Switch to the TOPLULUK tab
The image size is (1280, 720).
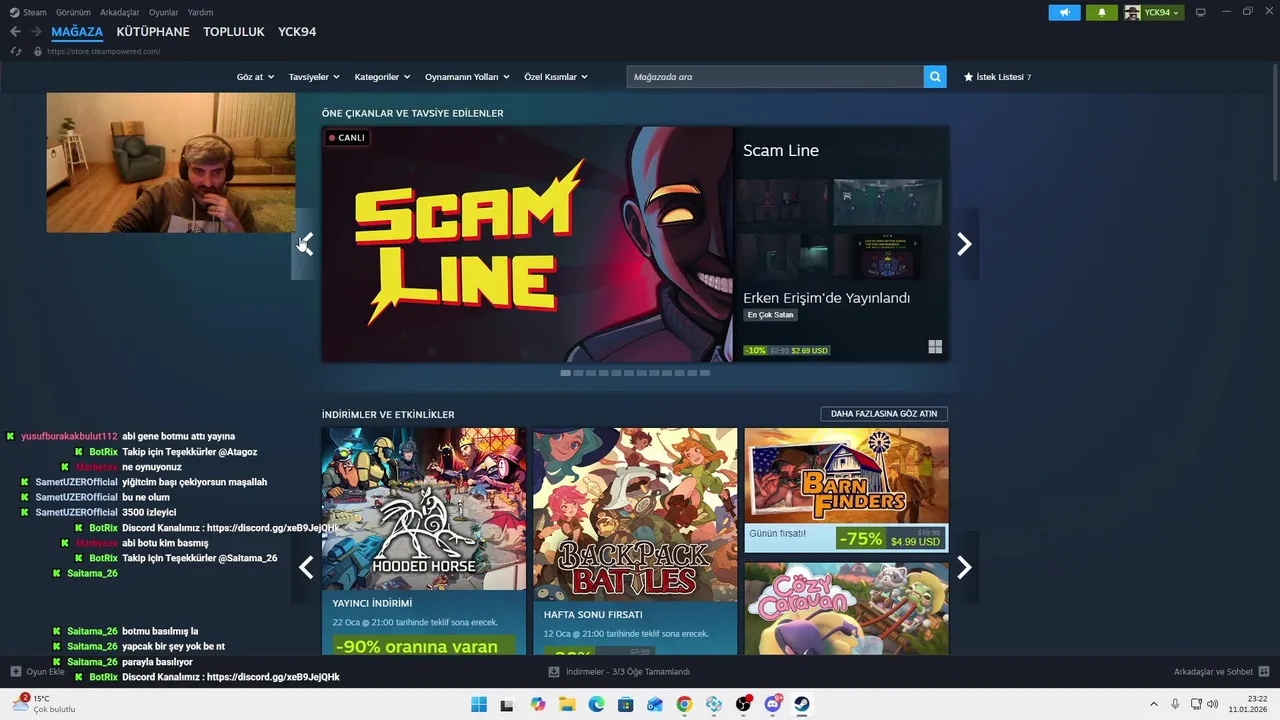click(234, 32)
